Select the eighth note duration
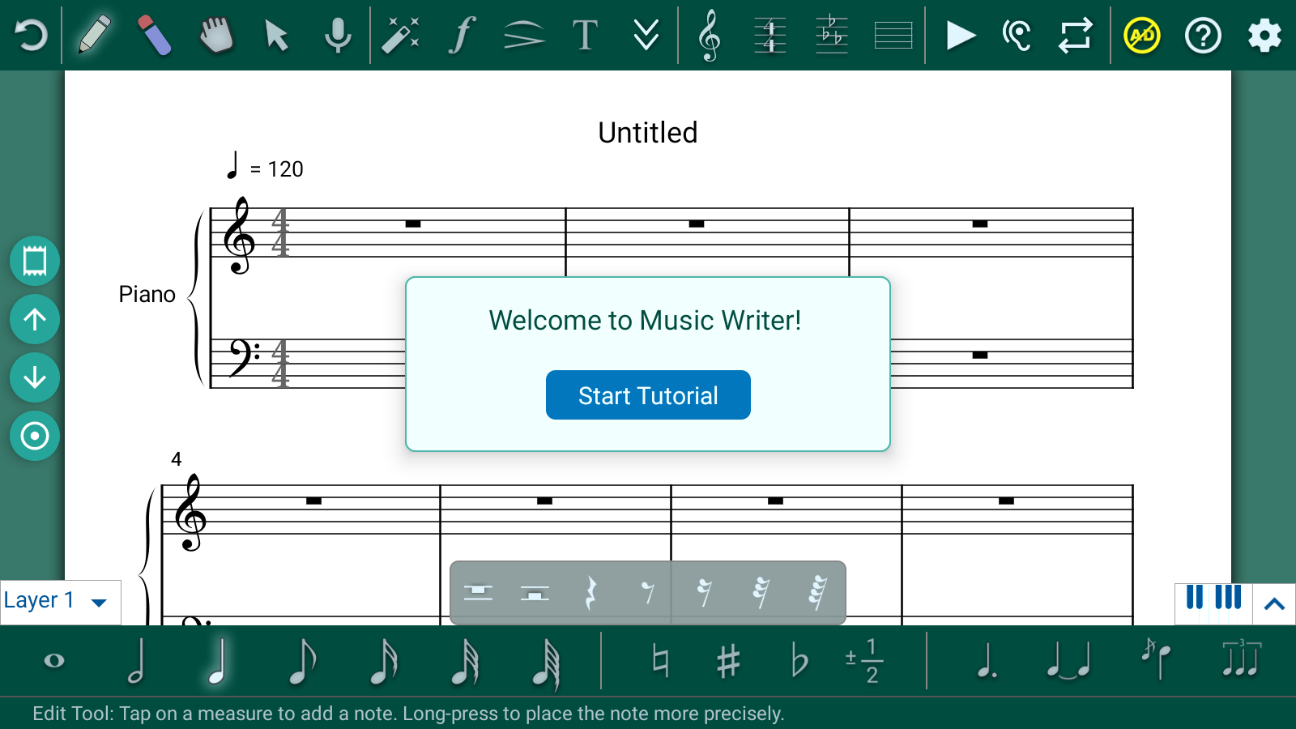 pyautogui.click(x=301, y=661)
